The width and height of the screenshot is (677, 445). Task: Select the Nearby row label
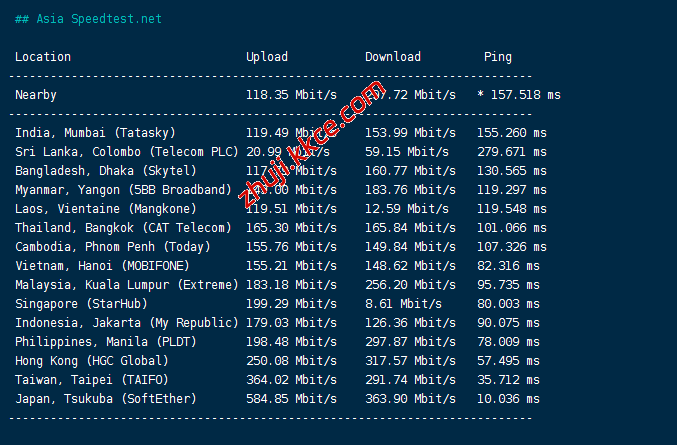click(36, 95)
